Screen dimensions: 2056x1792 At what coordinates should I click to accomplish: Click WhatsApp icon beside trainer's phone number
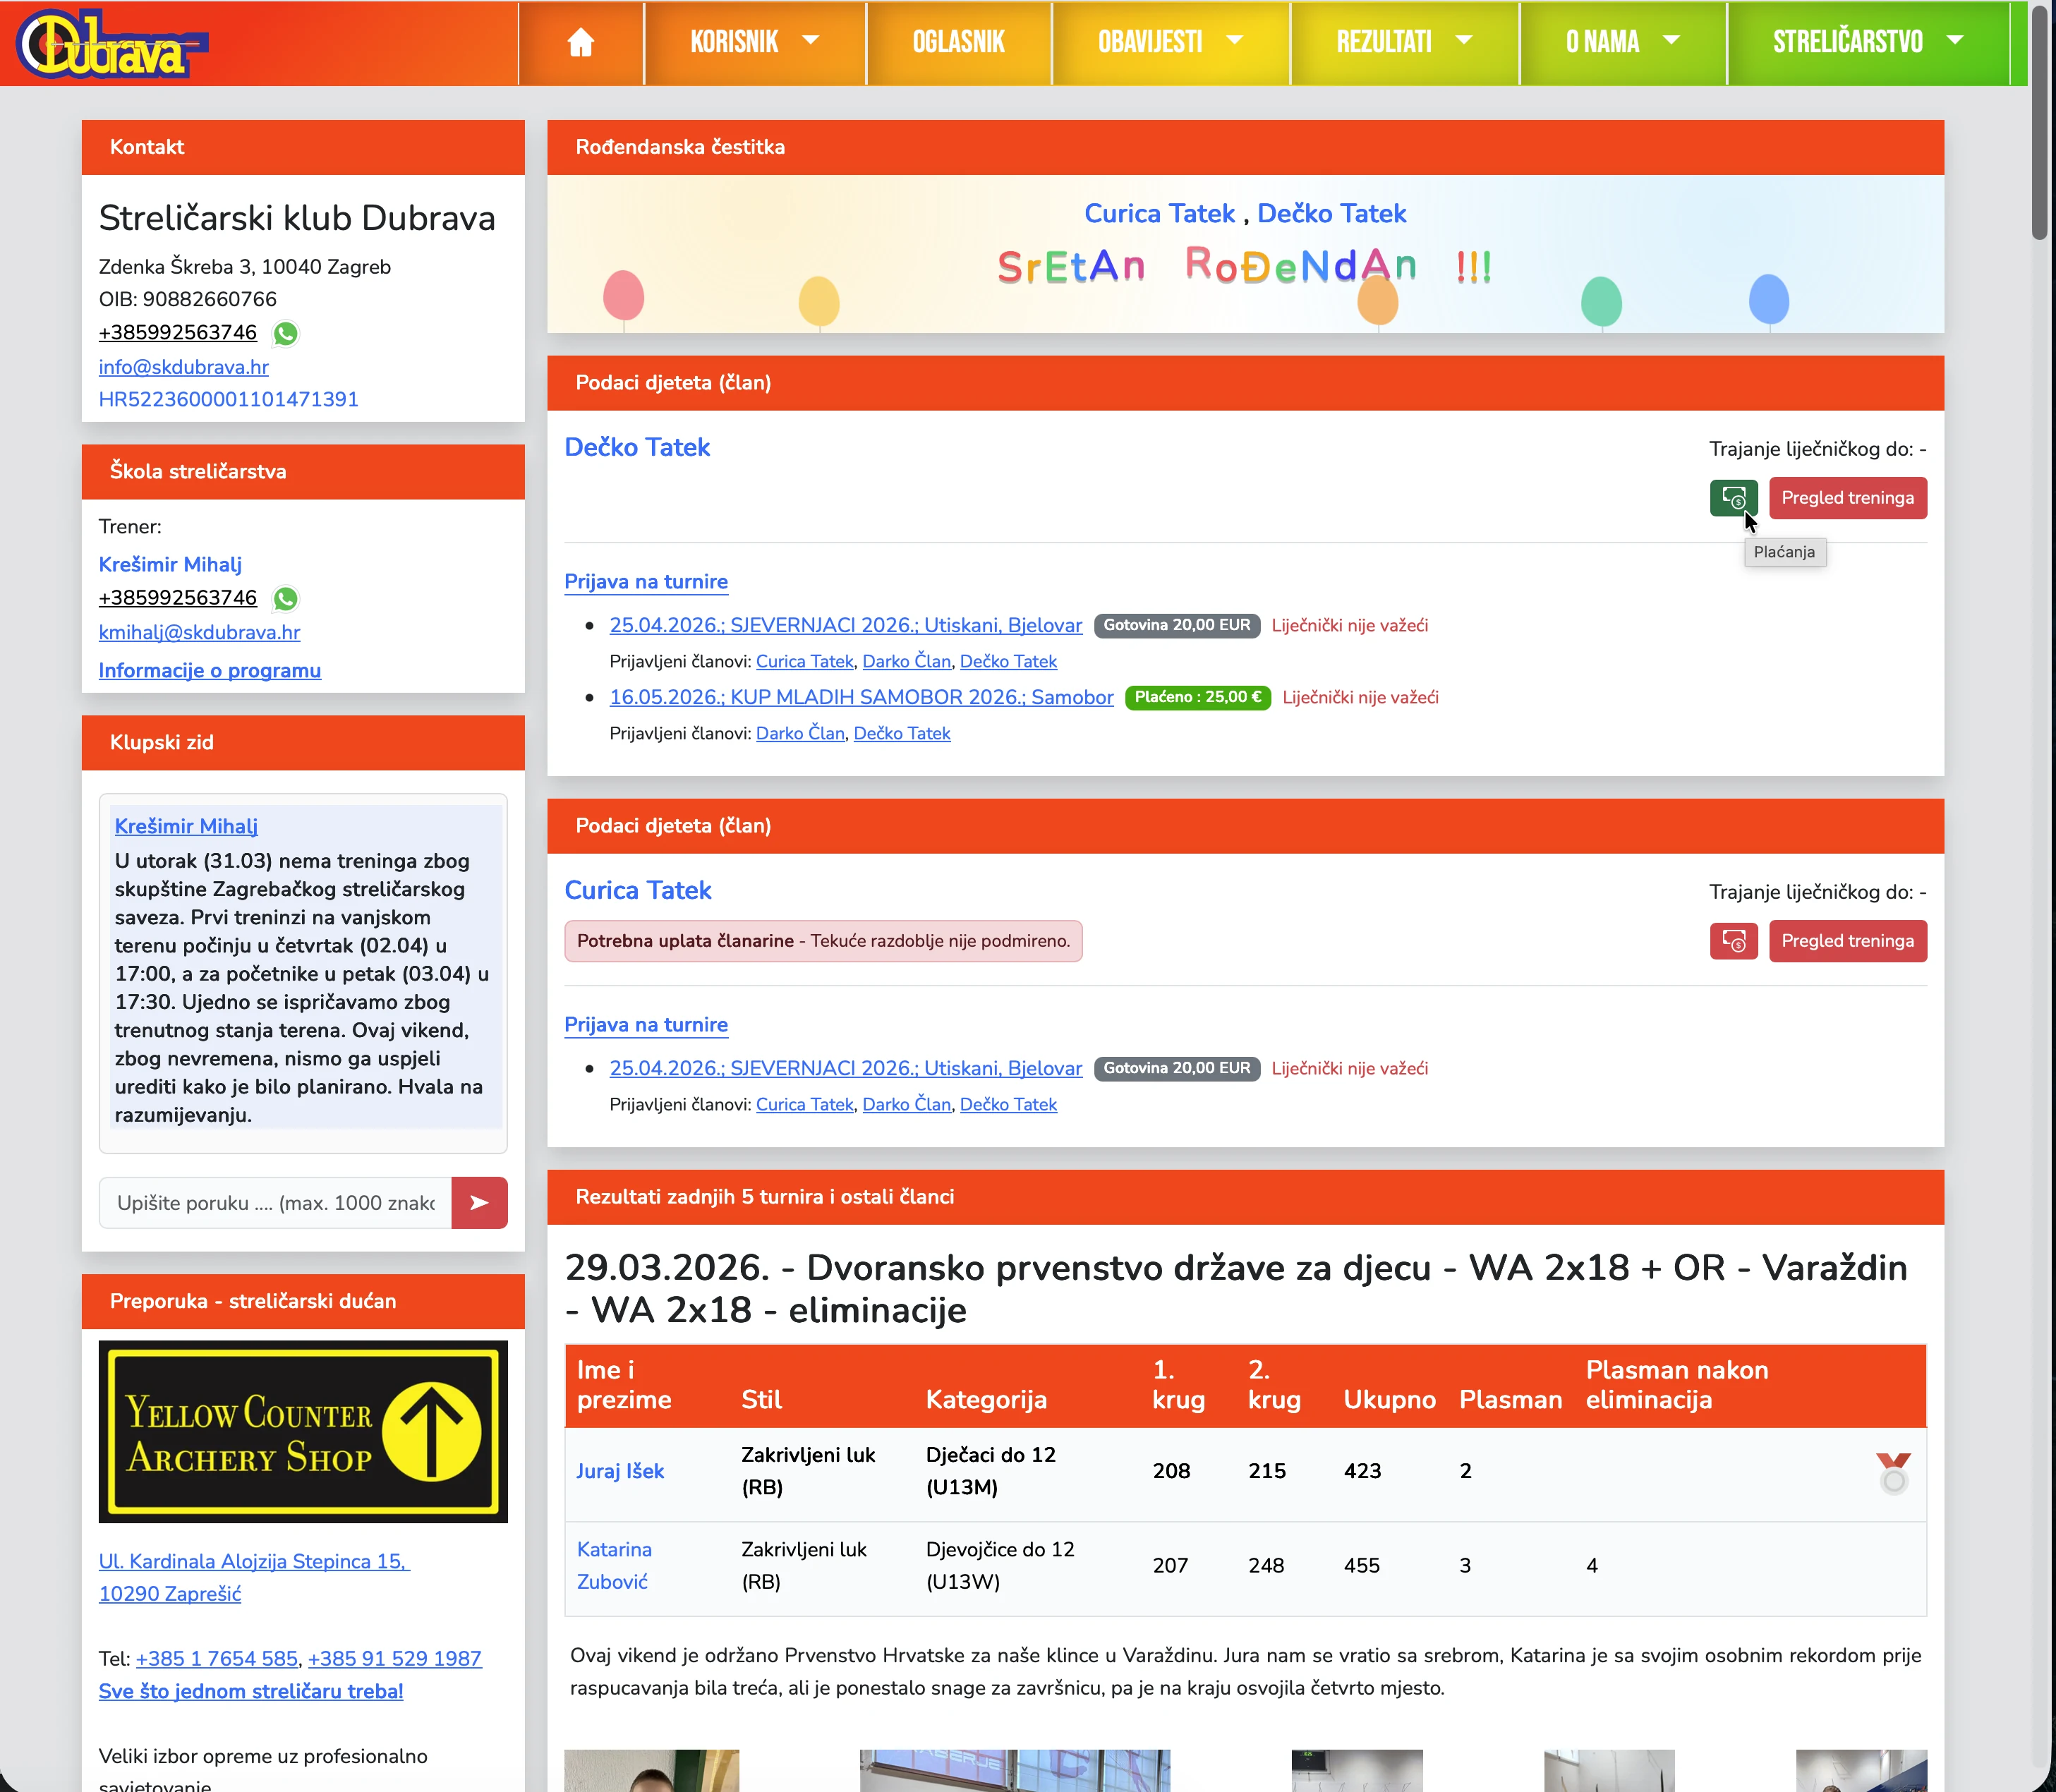click(285, 599)
